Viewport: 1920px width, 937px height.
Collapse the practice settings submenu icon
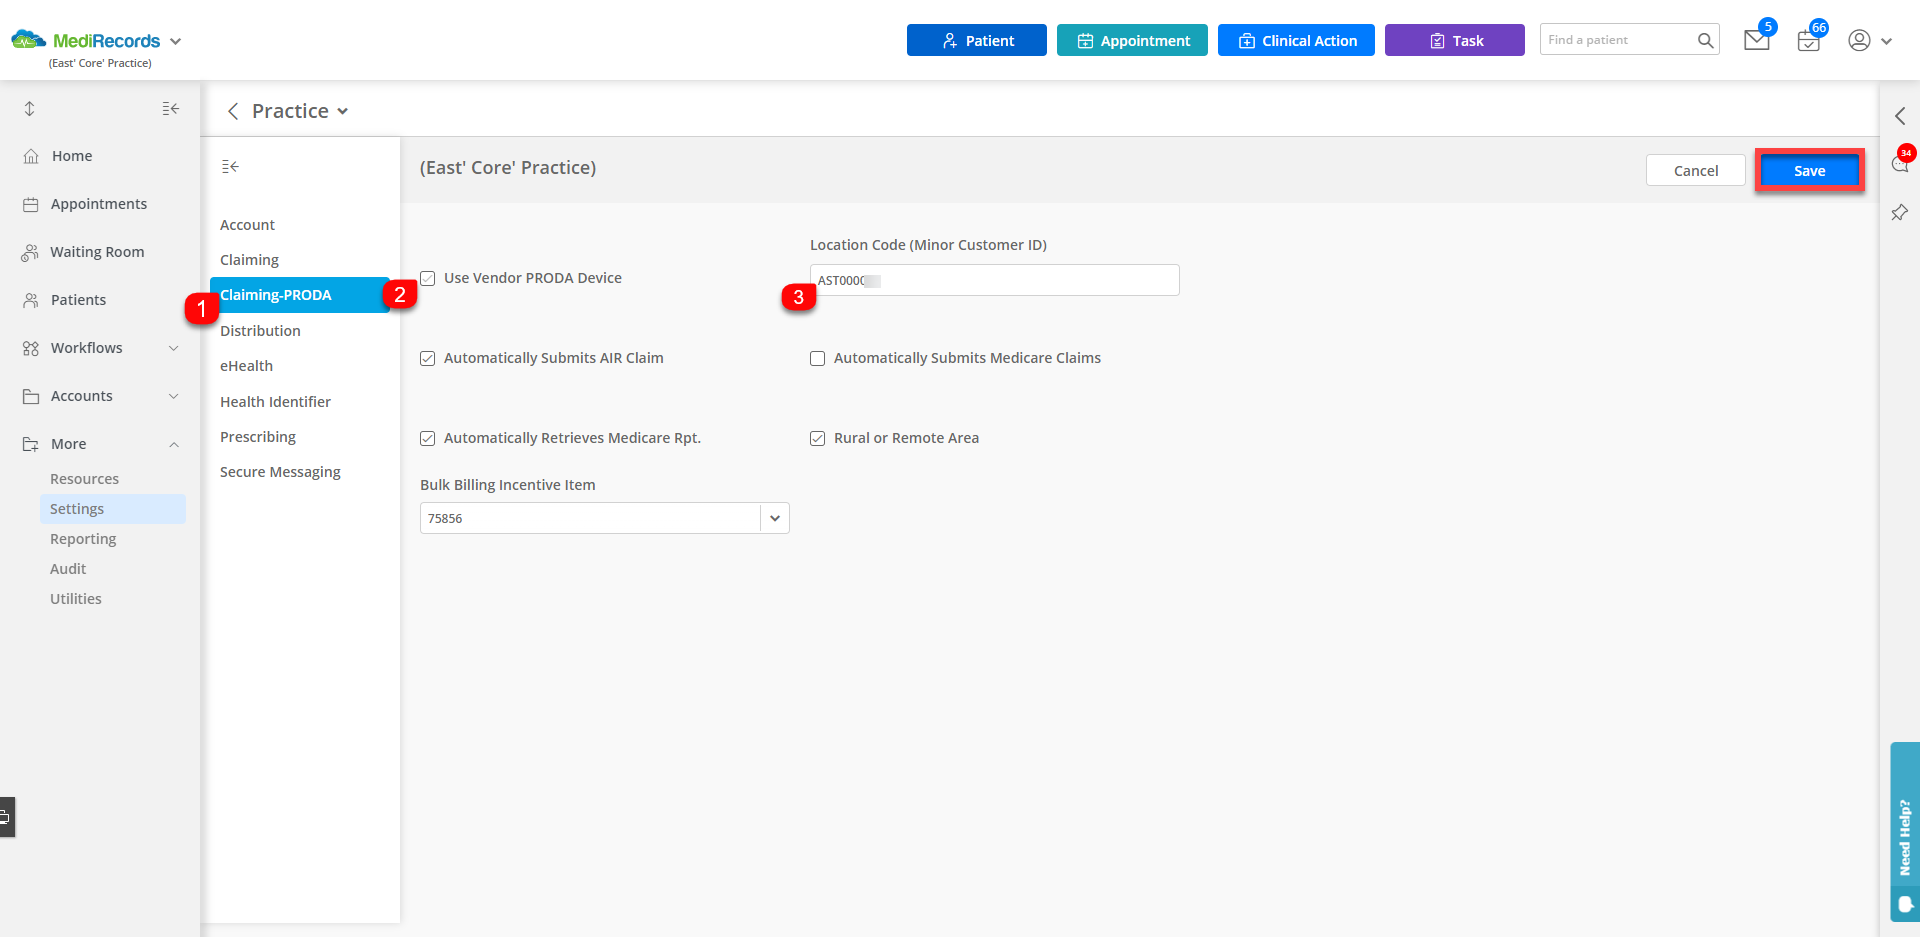point(230,166)
